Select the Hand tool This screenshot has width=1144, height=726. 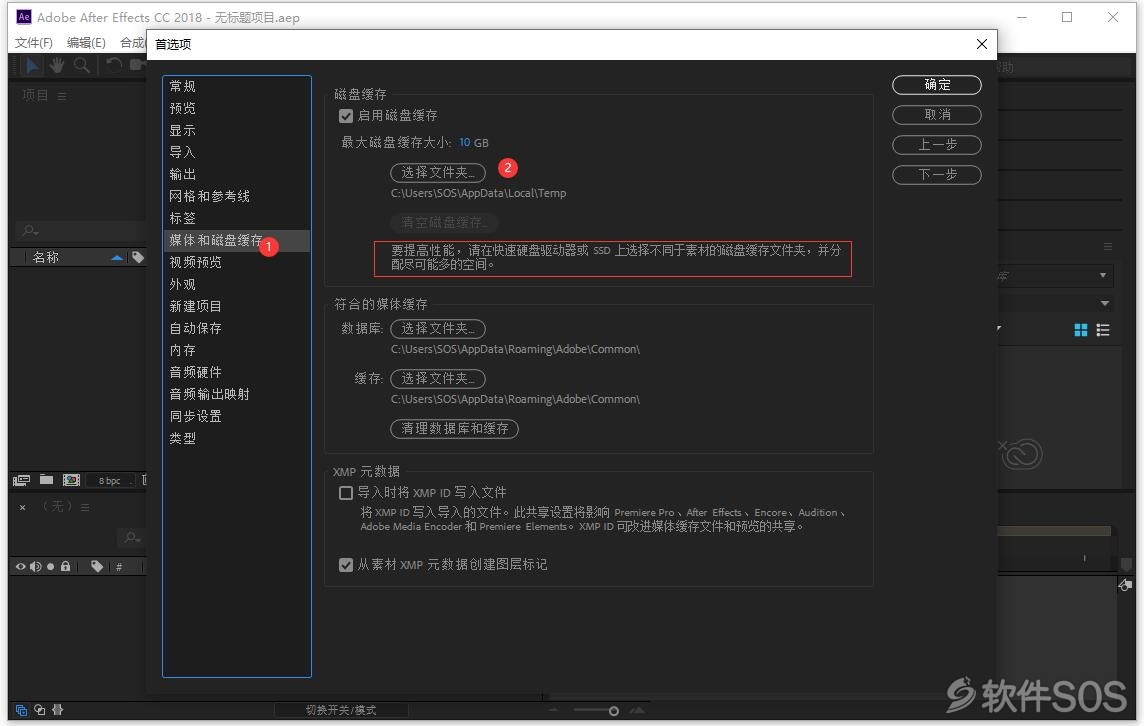tap(56, 66)
